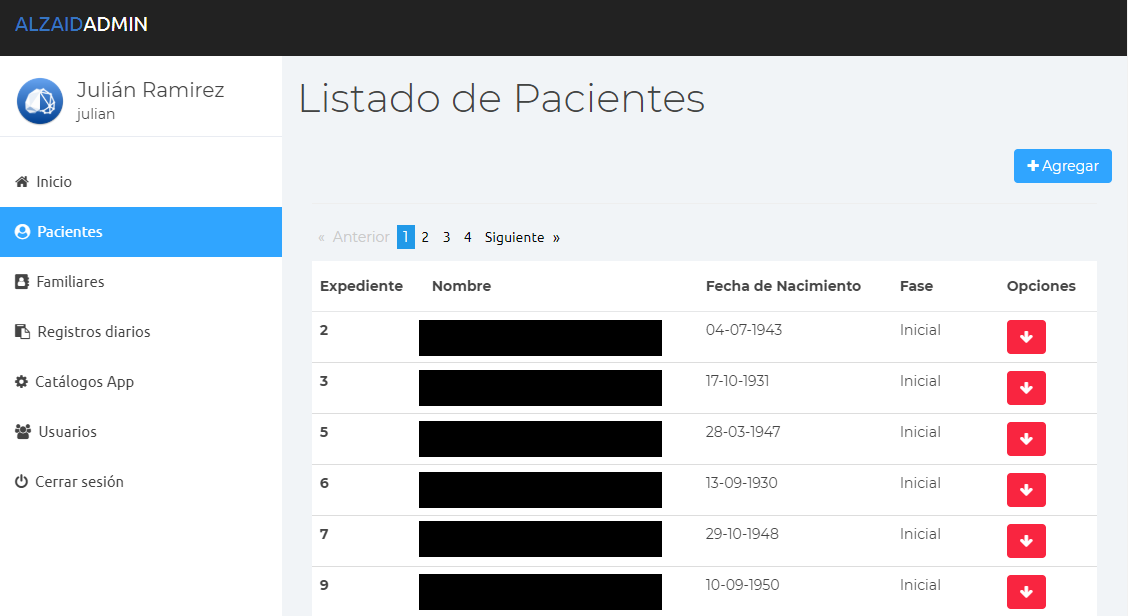Screen dimensions: 1128x616
Task: Click the user circle icon beside Pacientes
Action: click(22, 232)
